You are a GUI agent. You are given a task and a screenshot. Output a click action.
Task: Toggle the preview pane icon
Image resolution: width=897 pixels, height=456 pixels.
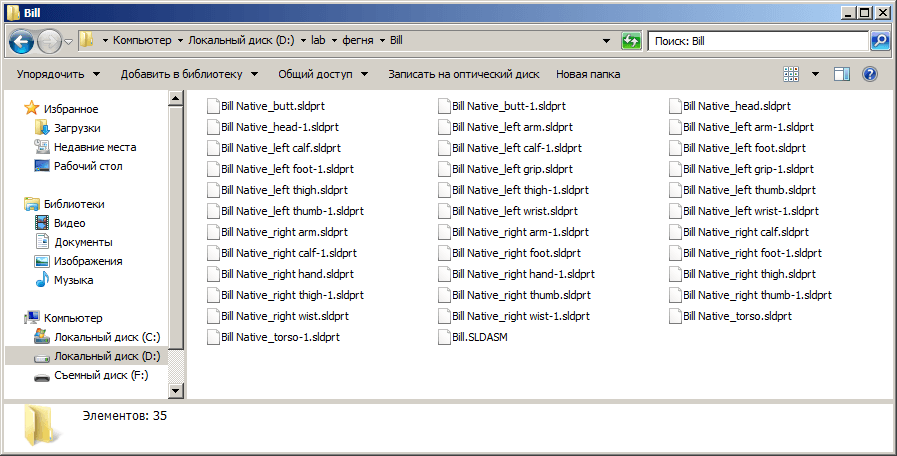pos(842,74)
